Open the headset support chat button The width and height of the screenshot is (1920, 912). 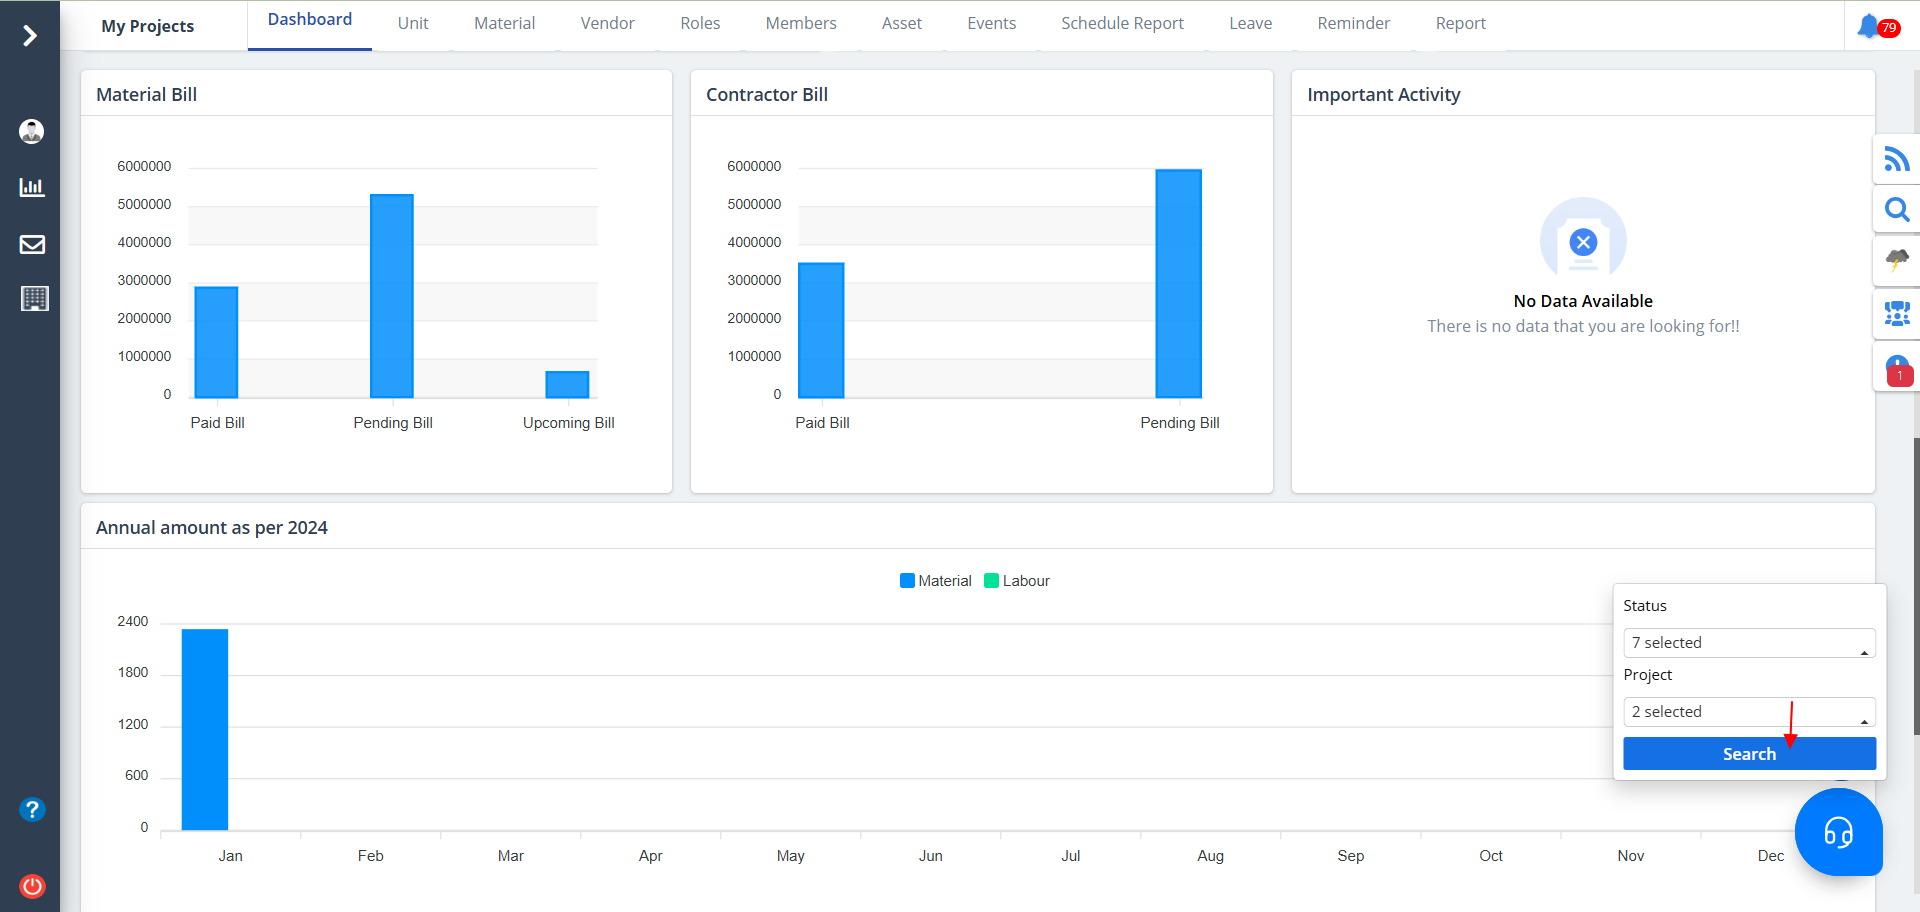(x=1838, y=832)
